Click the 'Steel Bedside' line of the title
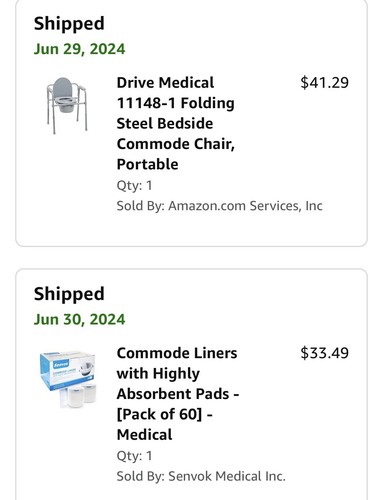 (x=165, y=123)
